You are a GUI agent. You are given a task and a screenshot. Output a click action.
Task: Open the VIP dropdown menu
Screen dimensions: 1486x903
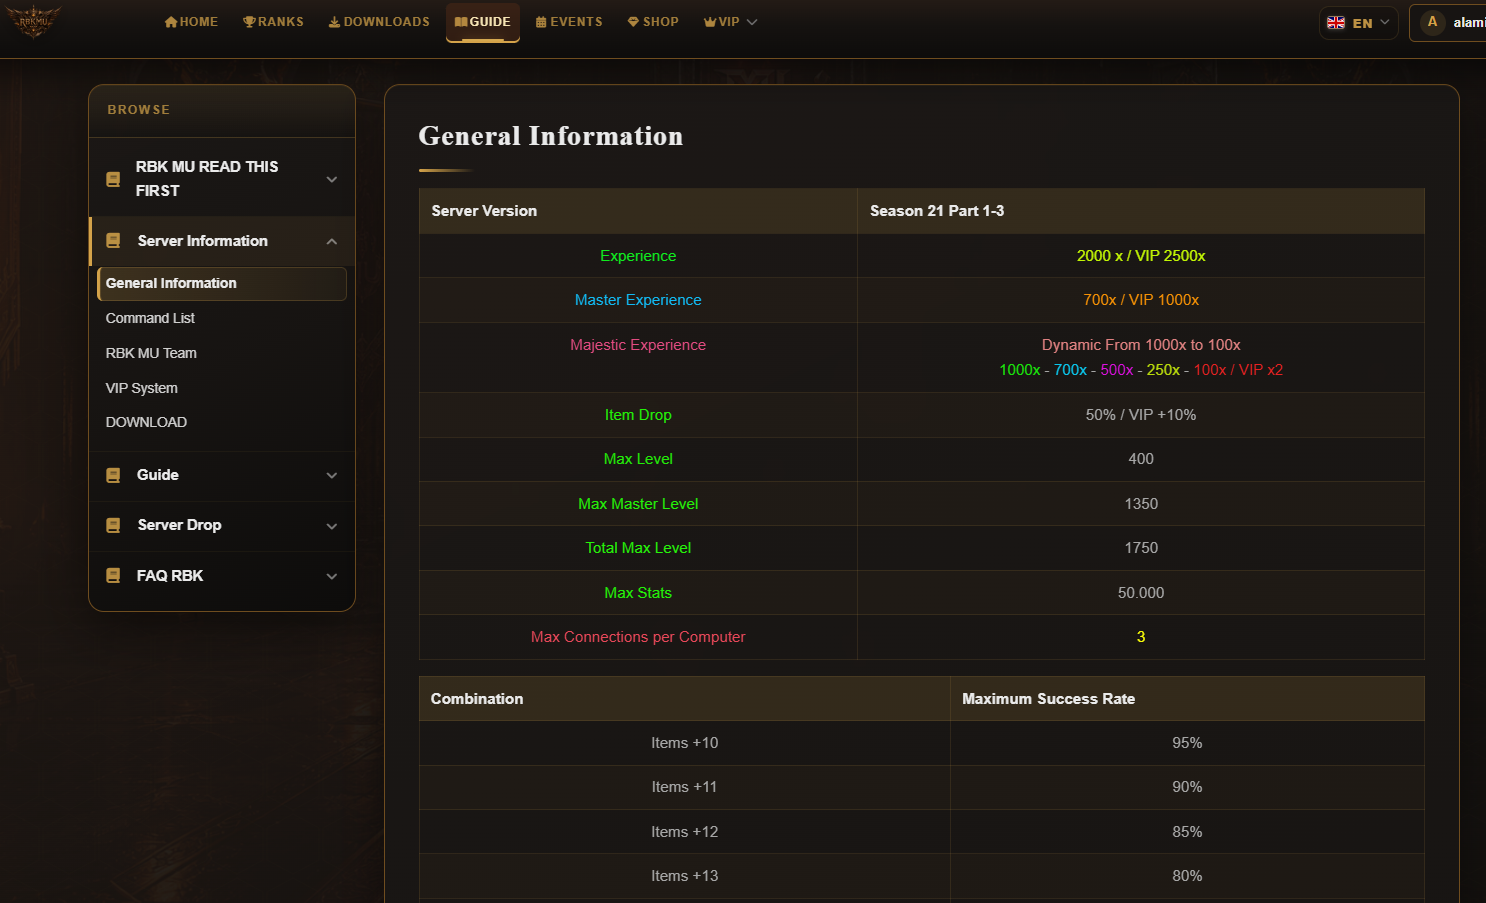tap(730, 22)
